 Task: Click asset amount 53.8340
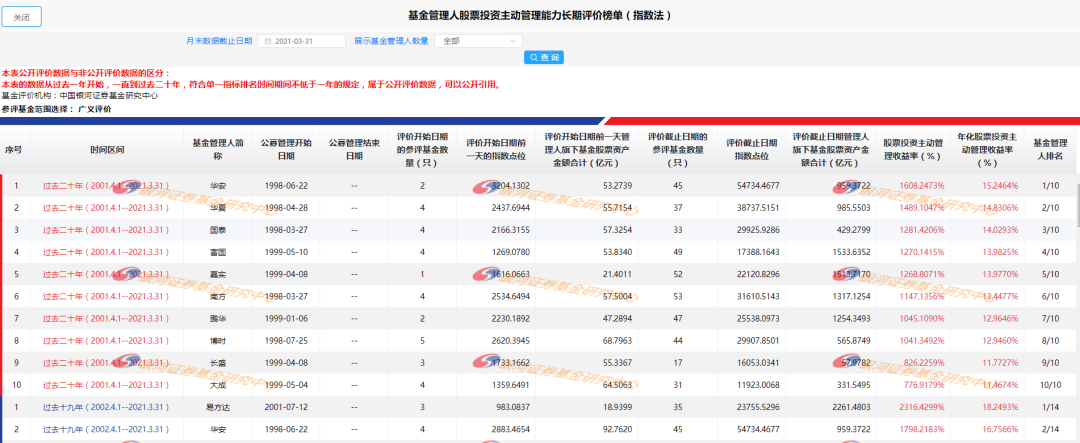[618, 252]
